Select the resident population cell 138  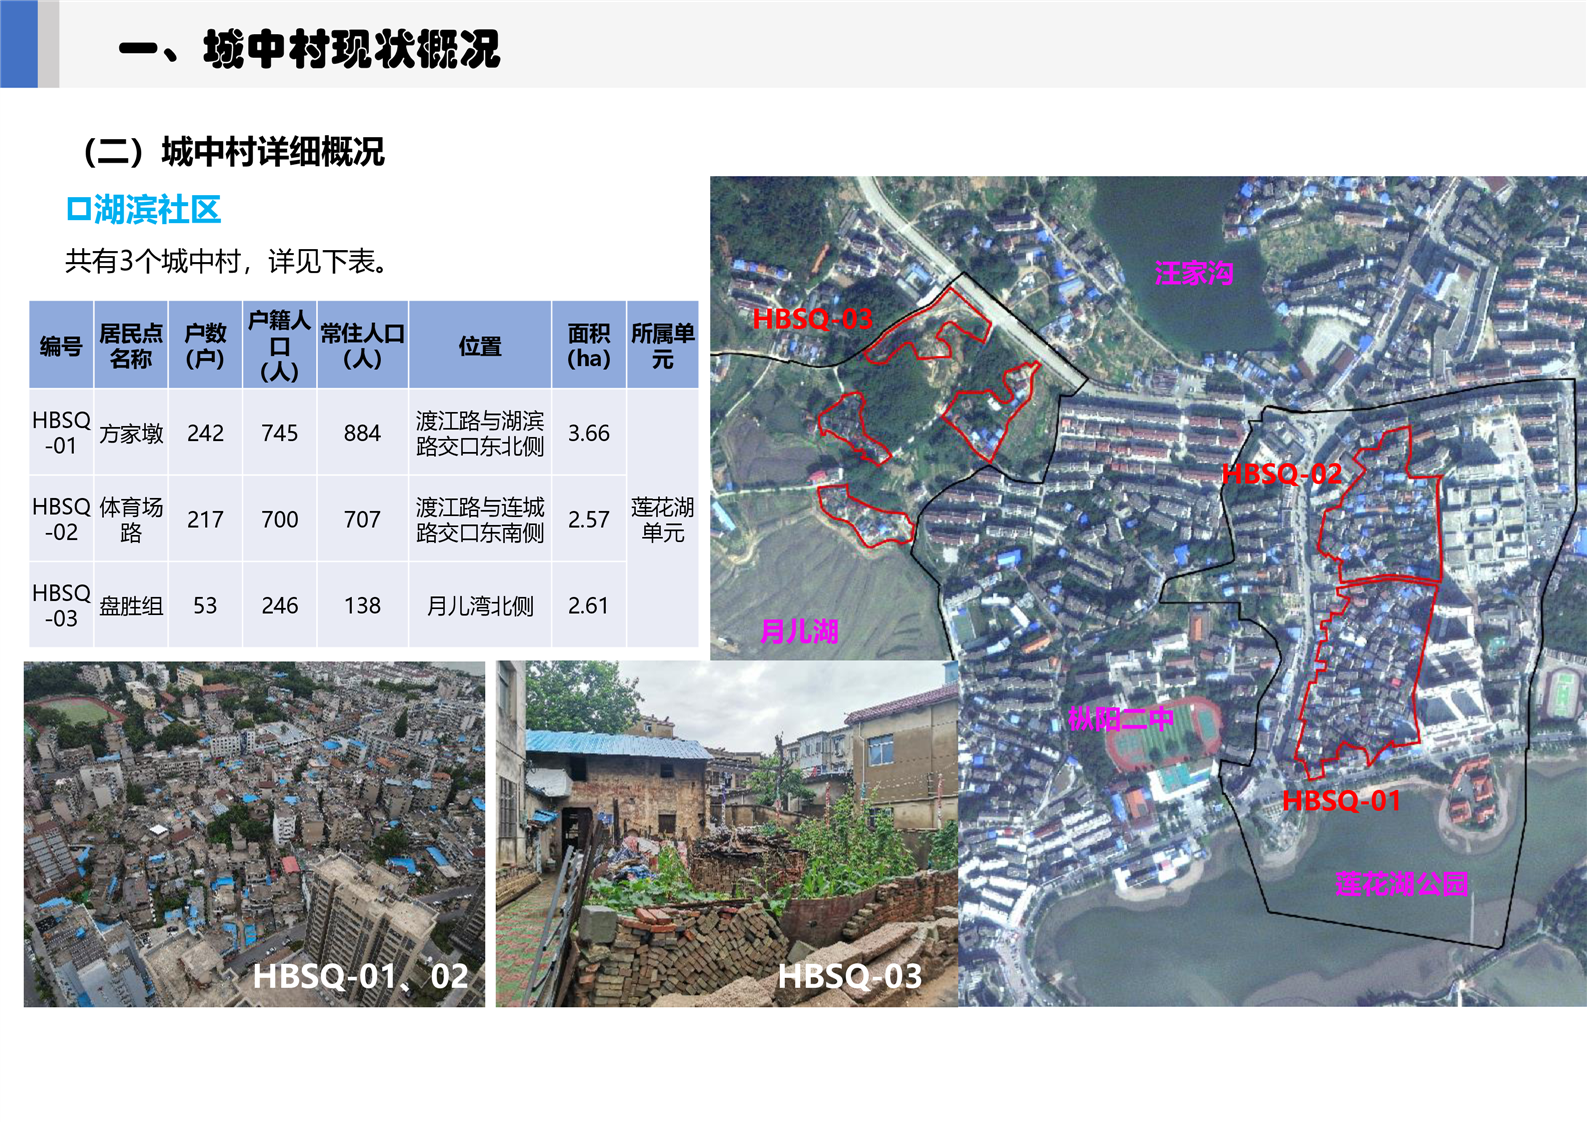pos(362,604)
